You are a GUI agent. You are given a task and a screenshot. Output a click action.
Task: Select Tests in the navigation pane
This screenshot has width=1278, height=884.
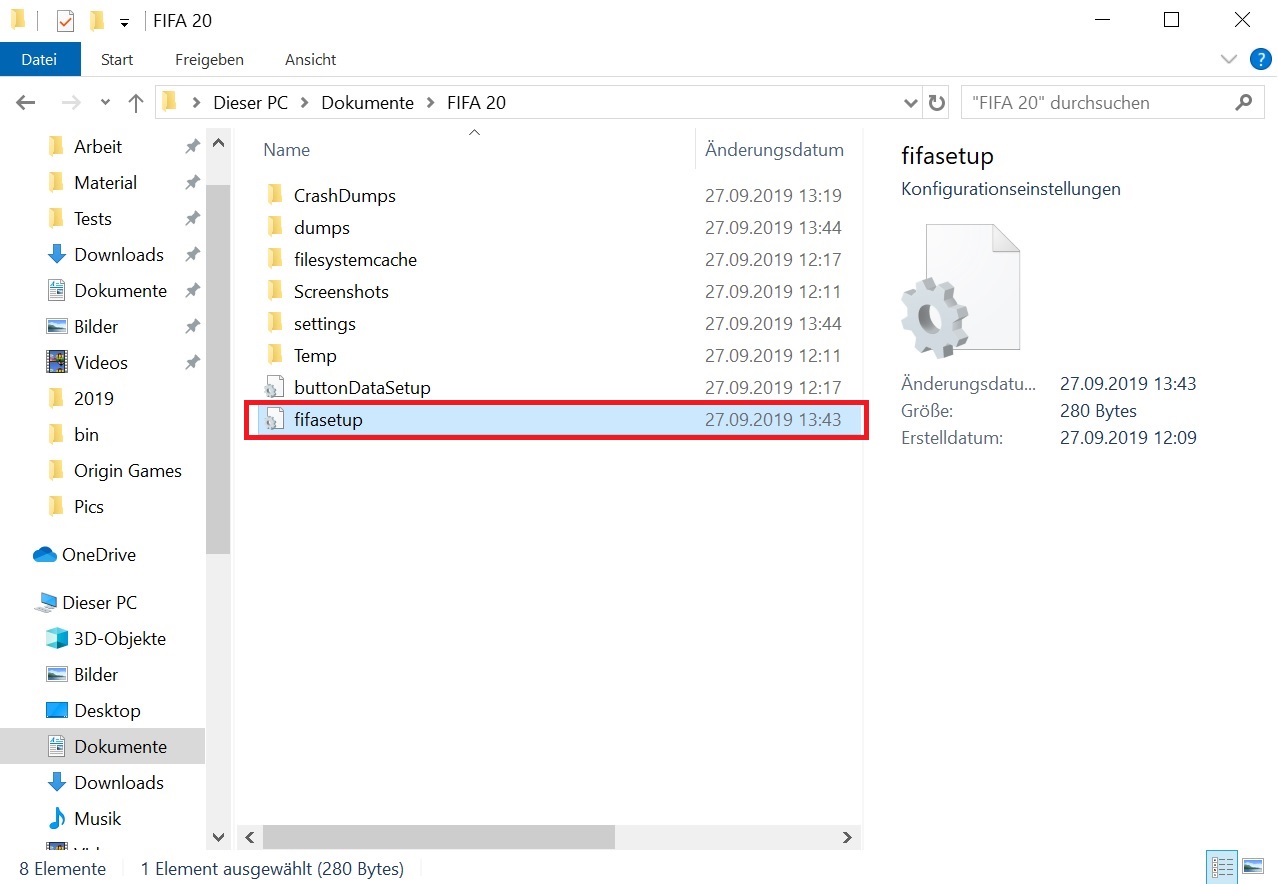[93, 218]
